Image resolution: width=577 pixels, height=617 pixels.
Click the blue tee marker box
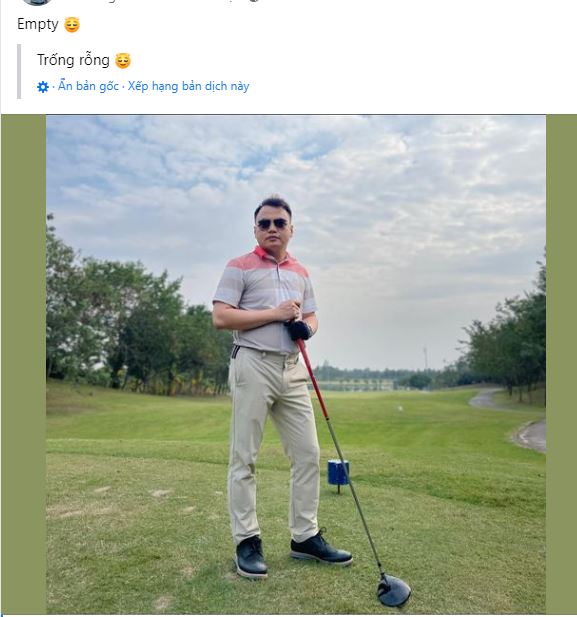click(337, 472)
